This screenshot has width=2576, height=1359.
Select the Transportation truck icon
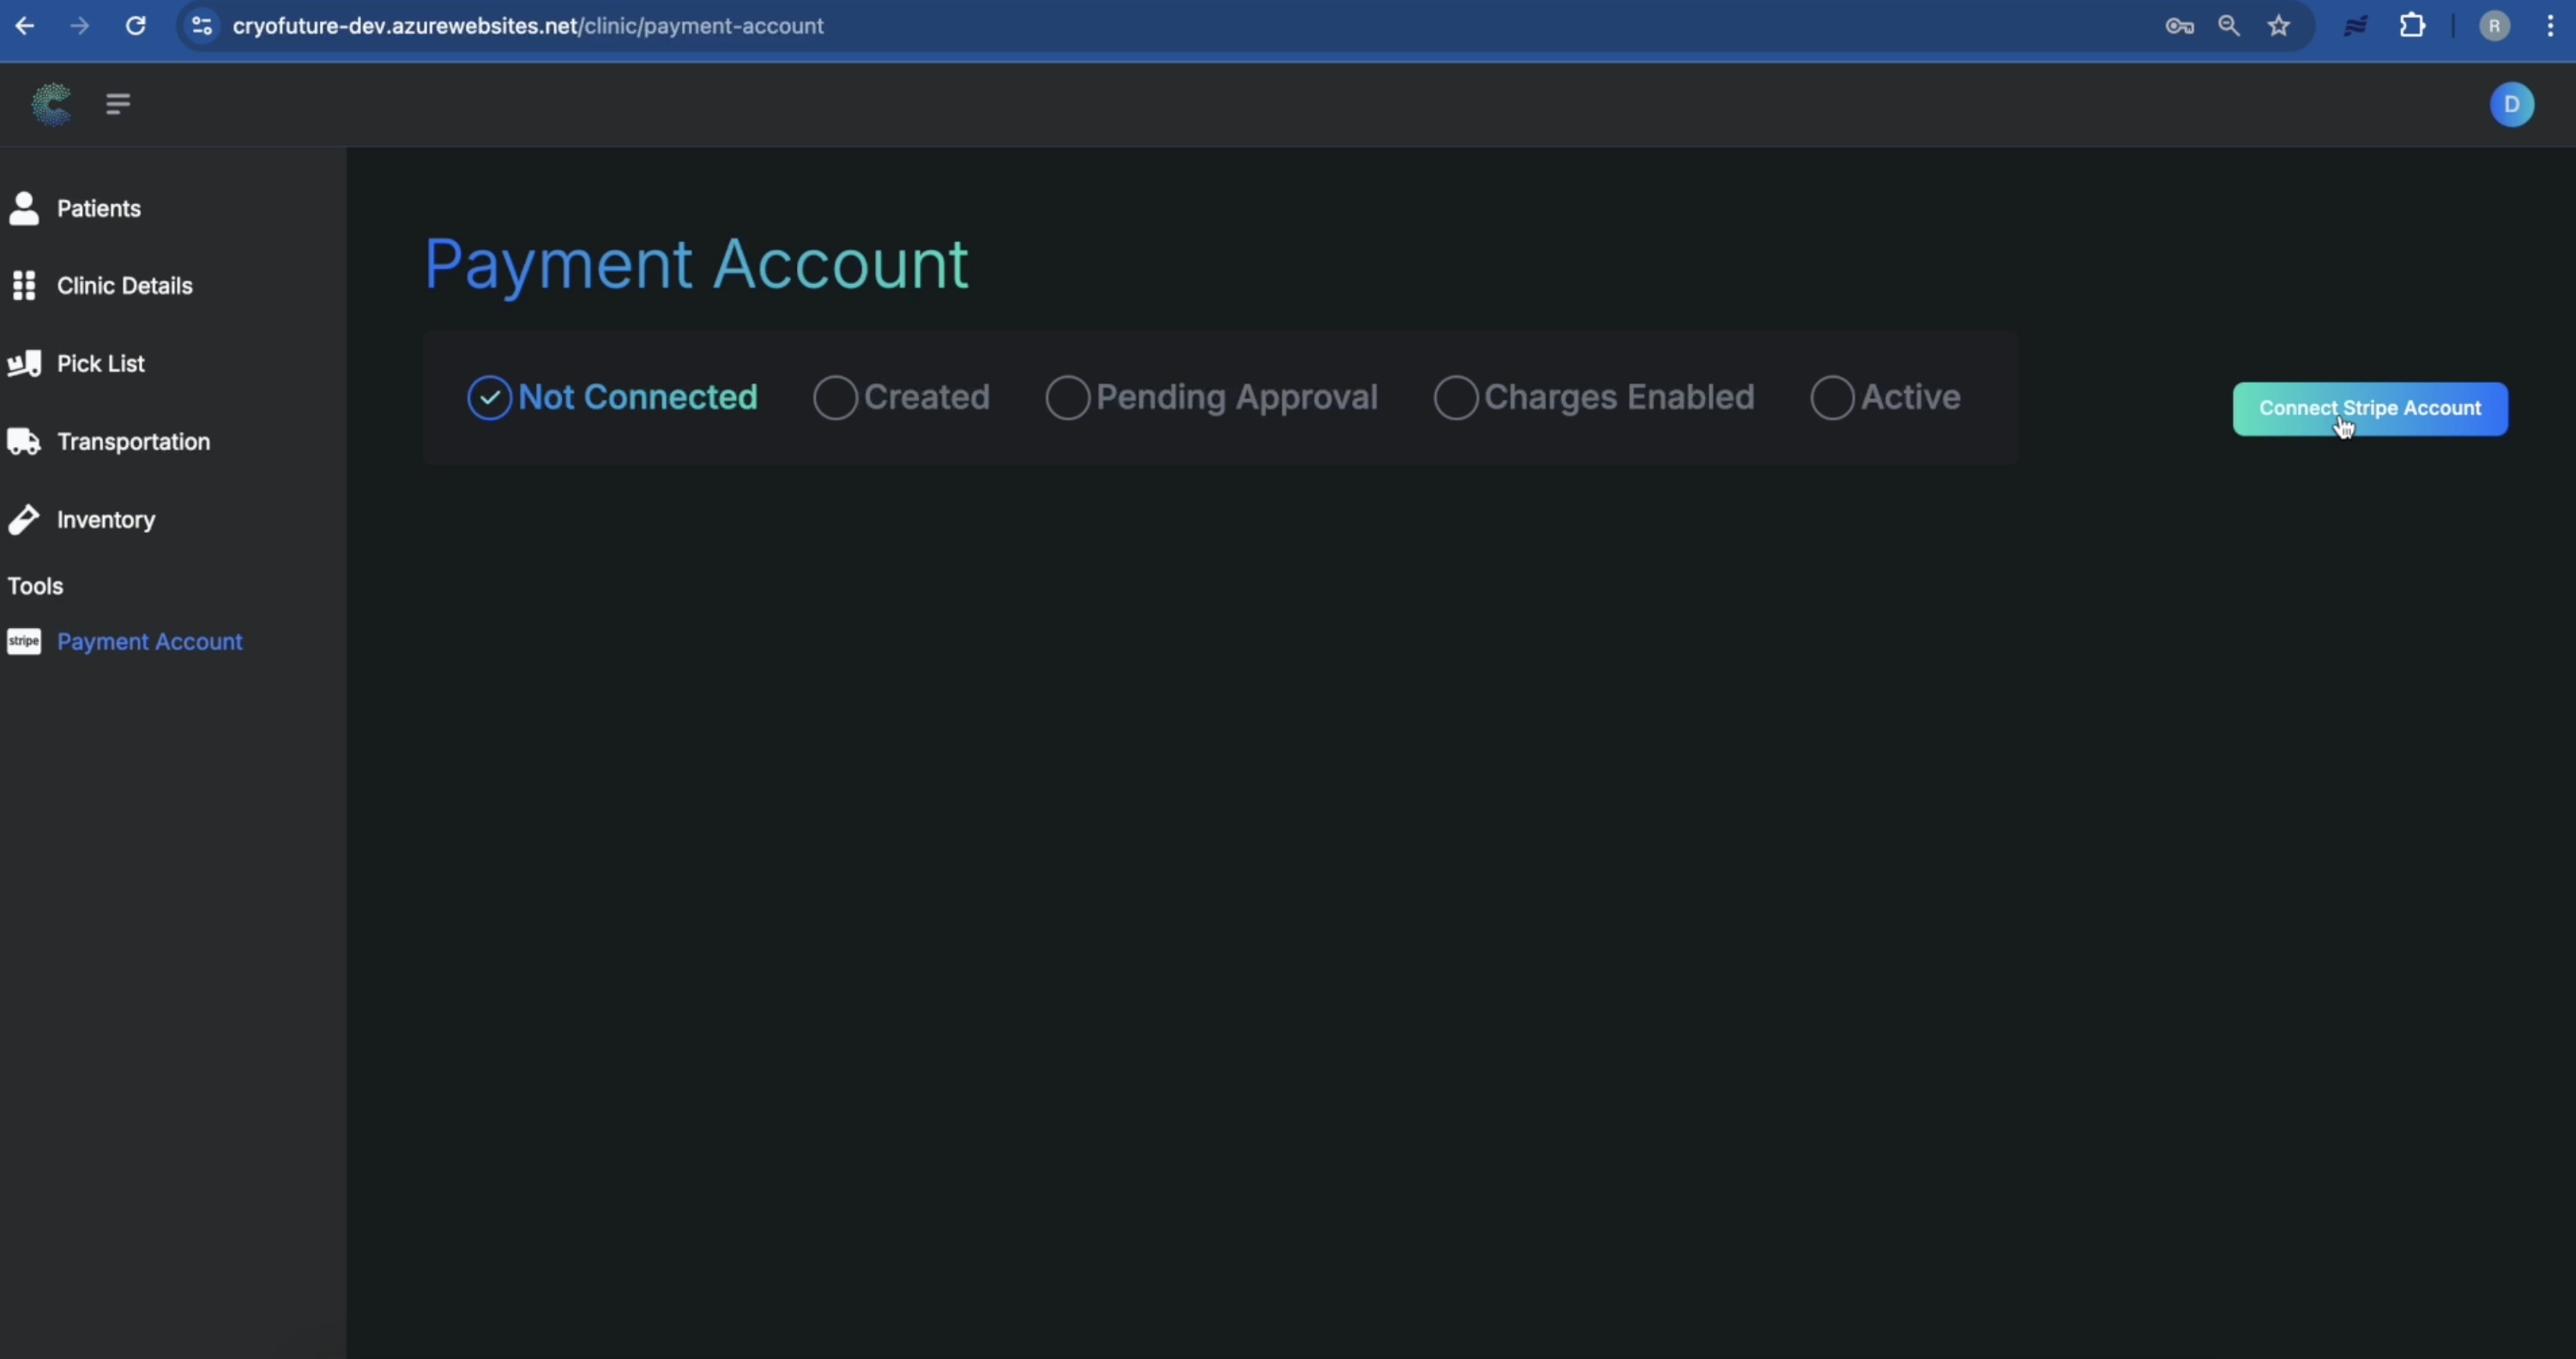[x=26, y=441]
